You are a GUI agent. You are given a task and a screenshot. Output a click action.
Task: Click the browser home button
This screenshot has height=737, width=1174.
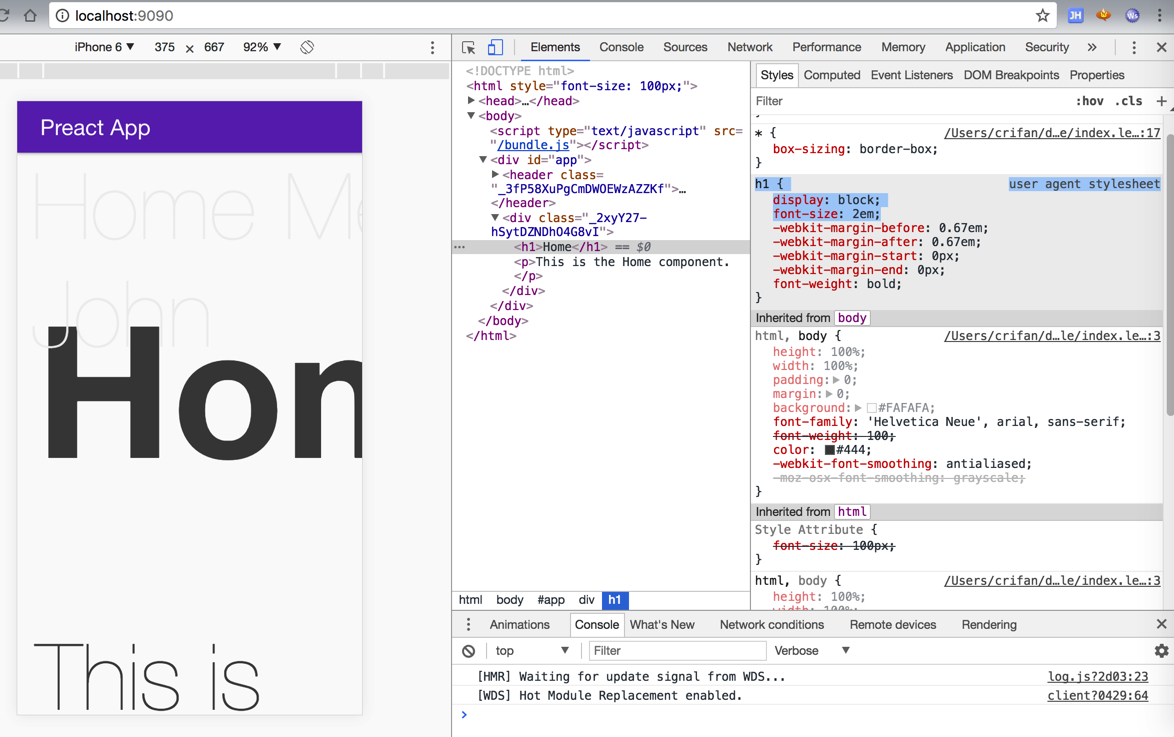tap(30, 15)
